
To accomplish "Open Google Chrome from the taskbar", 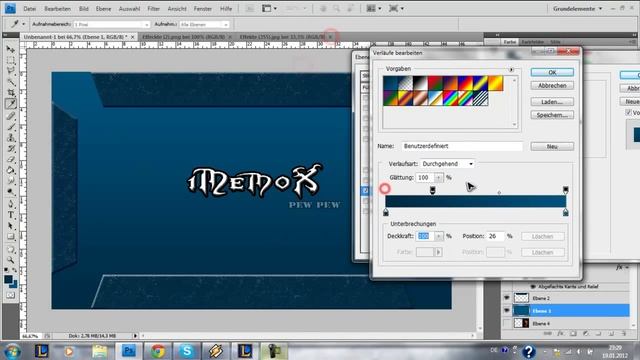I will [x=158, y=351].
